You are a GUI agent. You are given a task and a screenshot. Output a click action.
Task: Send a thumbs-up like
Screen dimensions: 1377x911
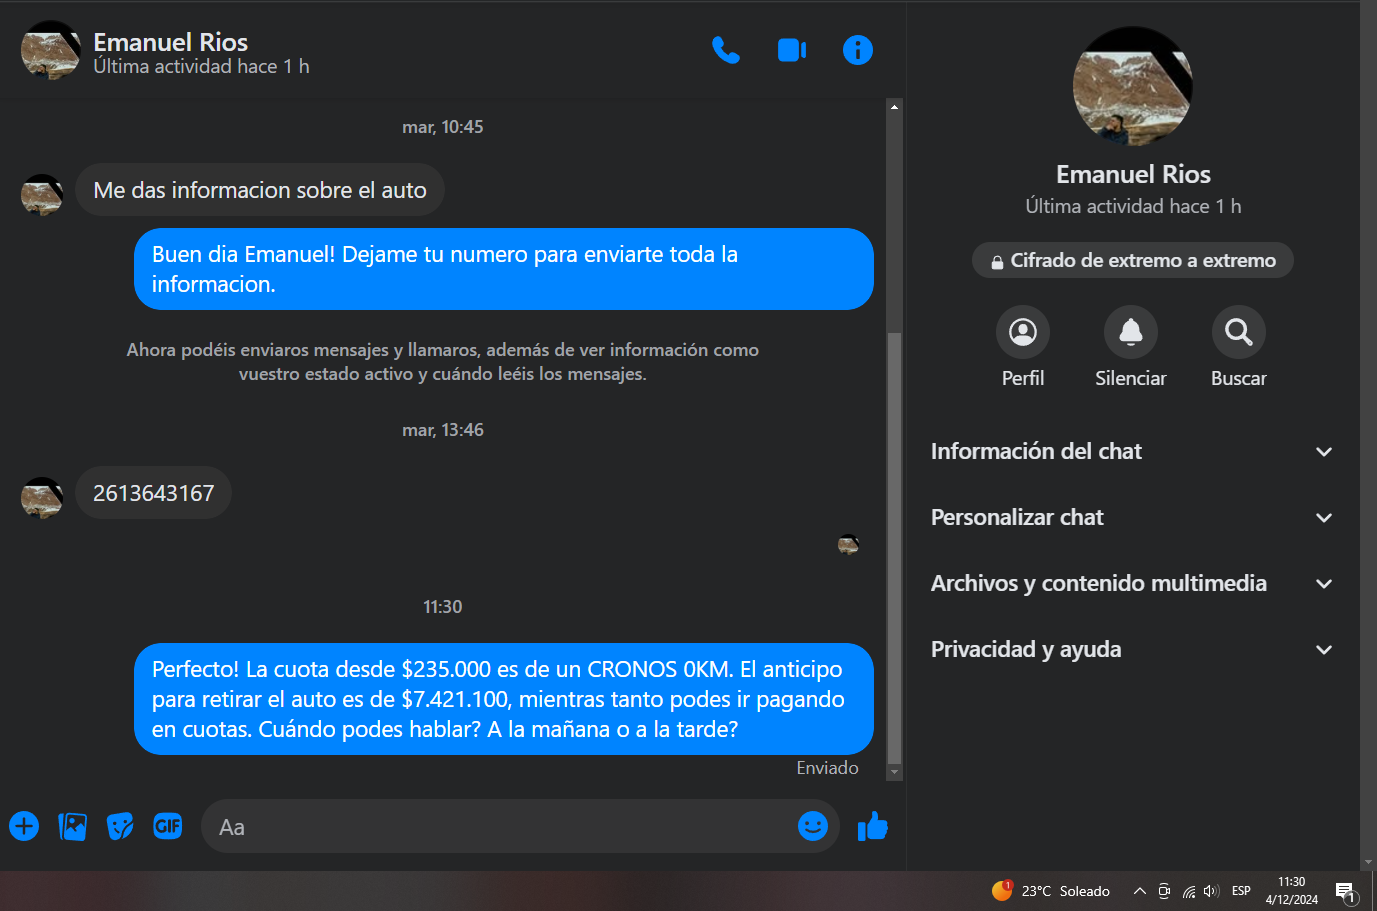[x=873, y=826]
